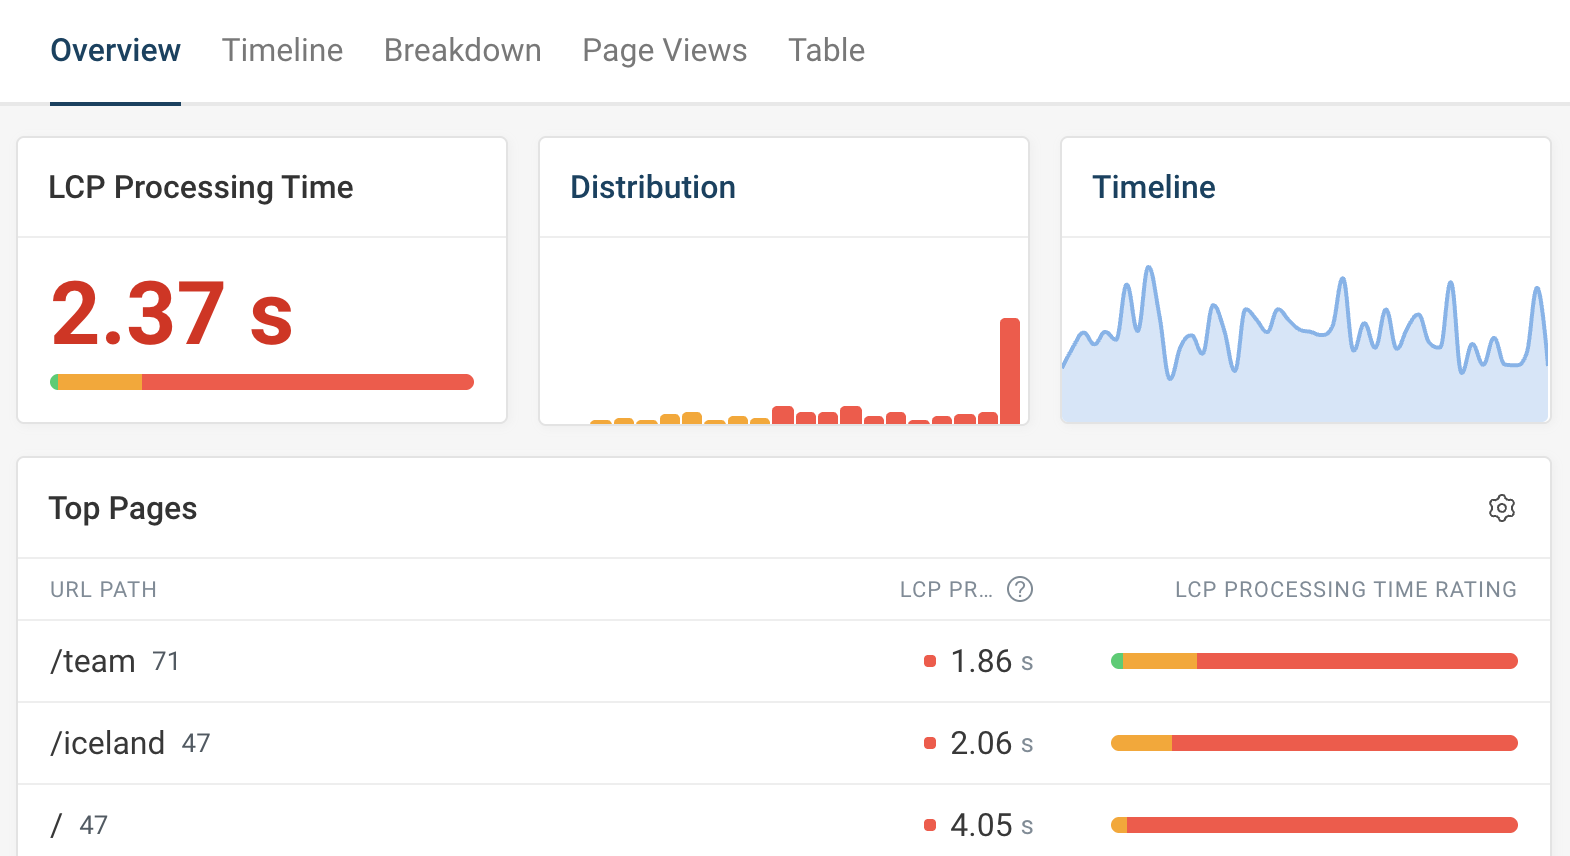
Task: Open the /iceland page row
Action: (784, 743)
